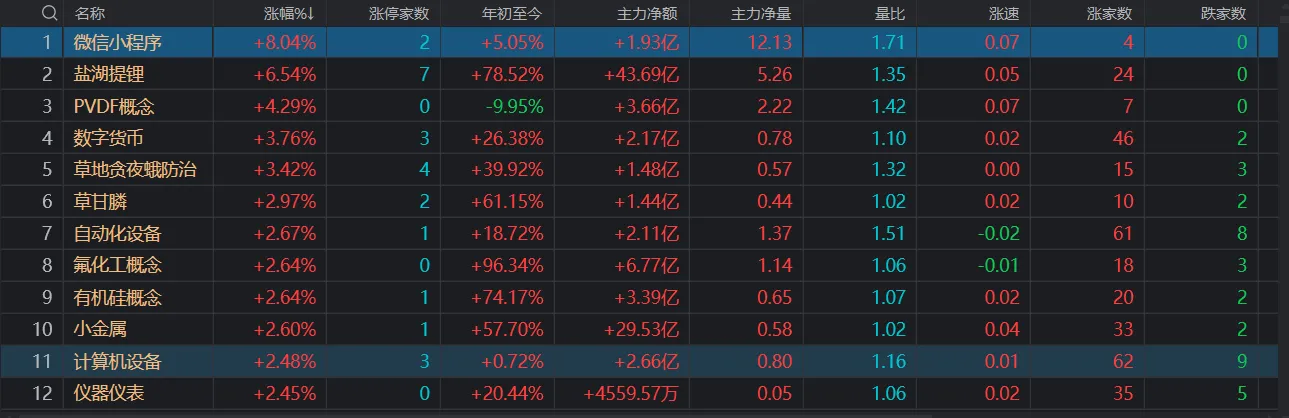
Task: Open the 小金属 sector
Action: pos(101,329)
